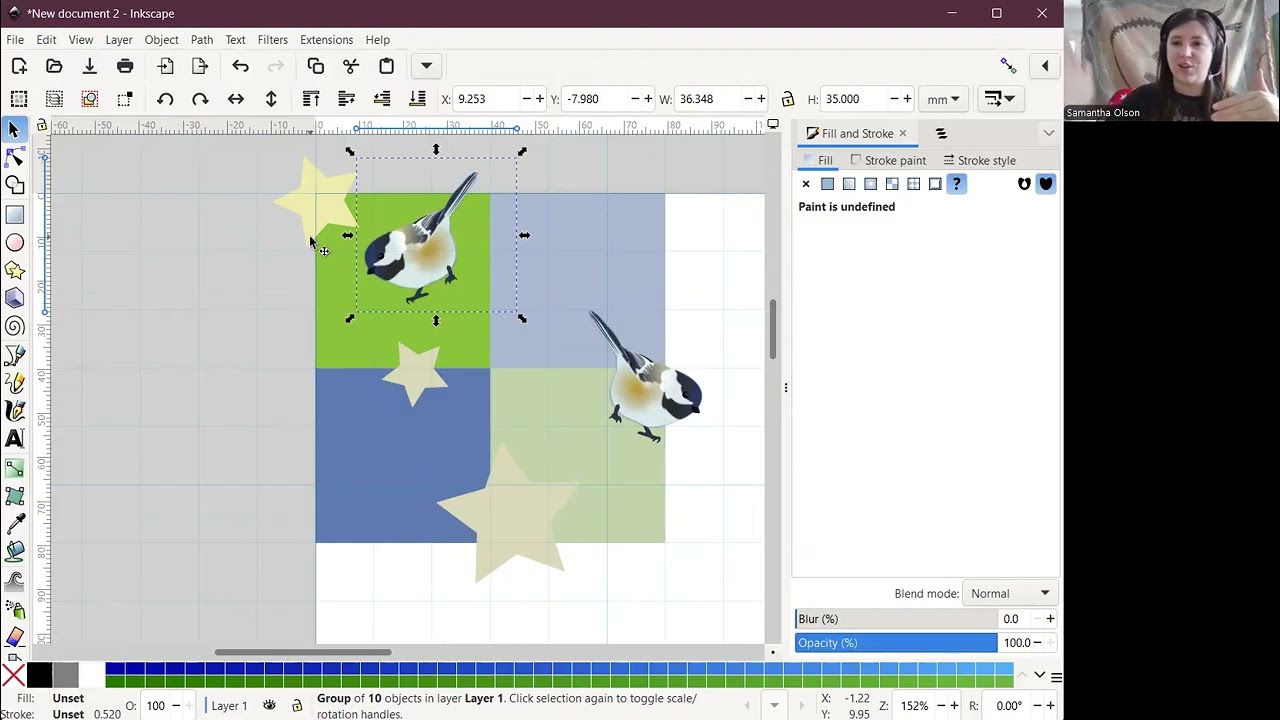Open the Path menu
1280x720 pixels.
[202, 40]
